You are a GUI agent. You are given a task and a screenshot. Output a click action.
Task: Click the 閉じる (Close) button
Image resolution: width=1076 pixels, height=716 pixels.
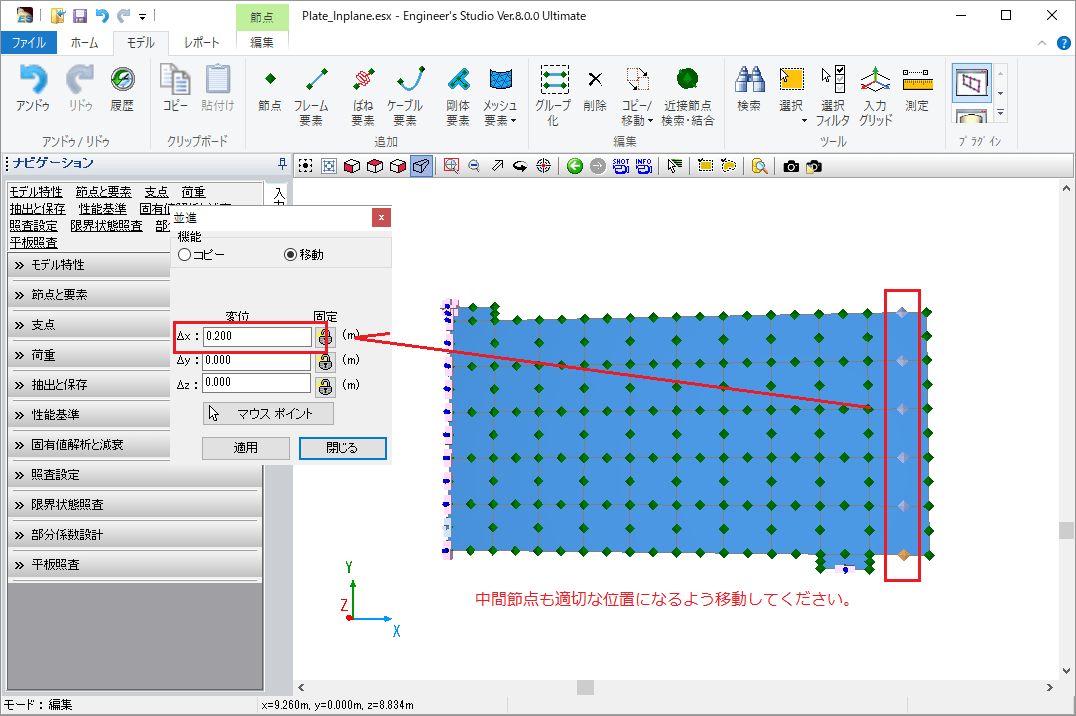(342, 448)
